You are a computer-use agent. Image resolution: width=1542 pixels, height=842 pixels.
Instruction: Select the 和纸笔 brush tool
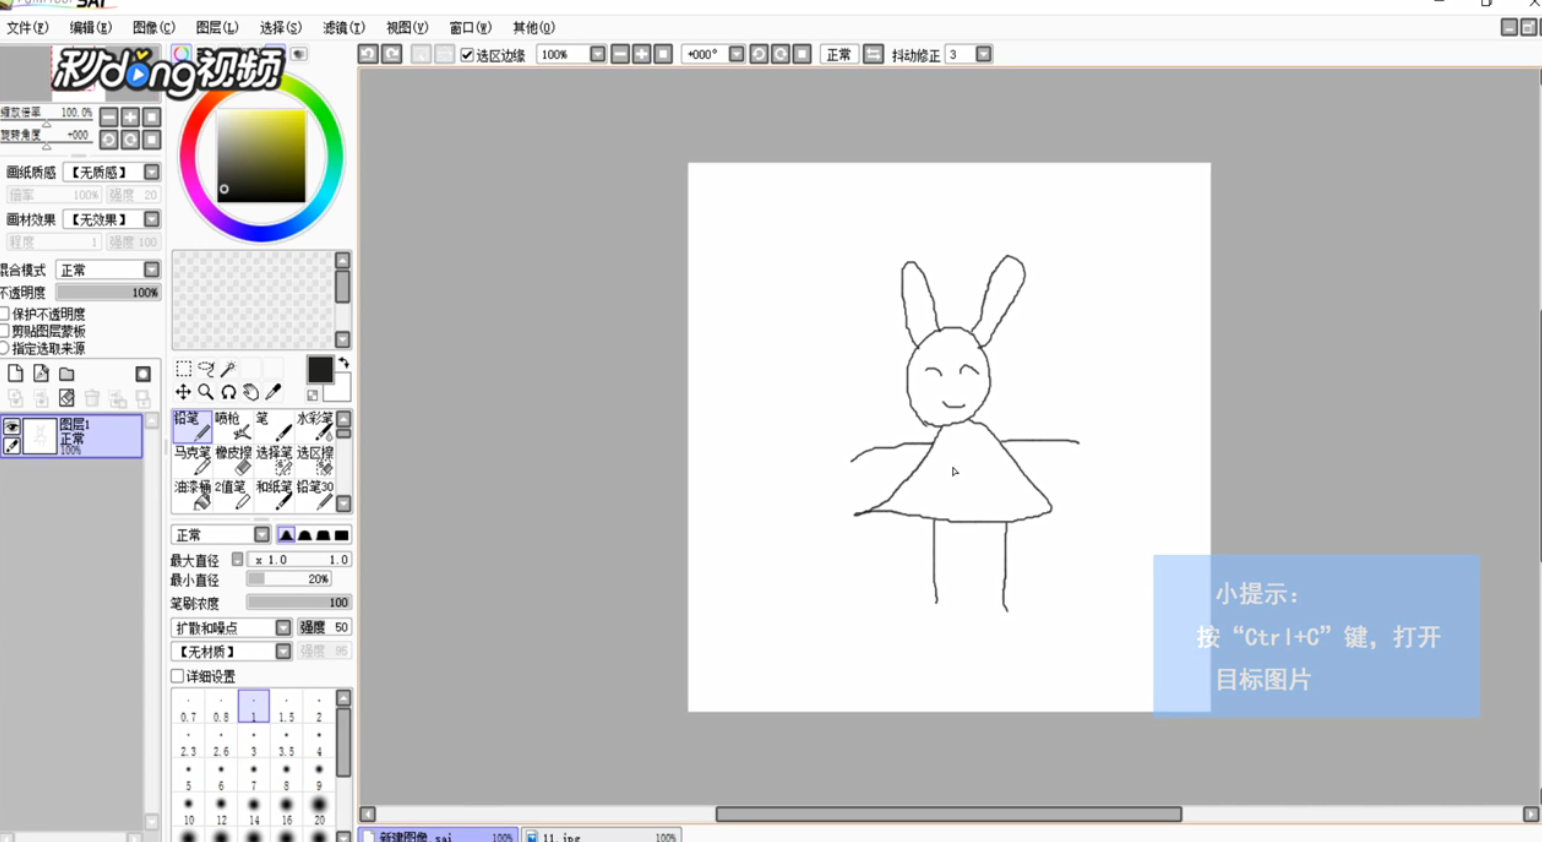pyautogui.click(x=273, y=494)
